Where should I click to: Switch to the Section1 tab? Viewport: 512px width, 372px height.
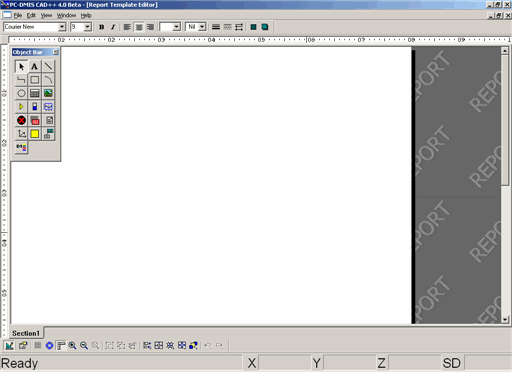tap(26, 333)
